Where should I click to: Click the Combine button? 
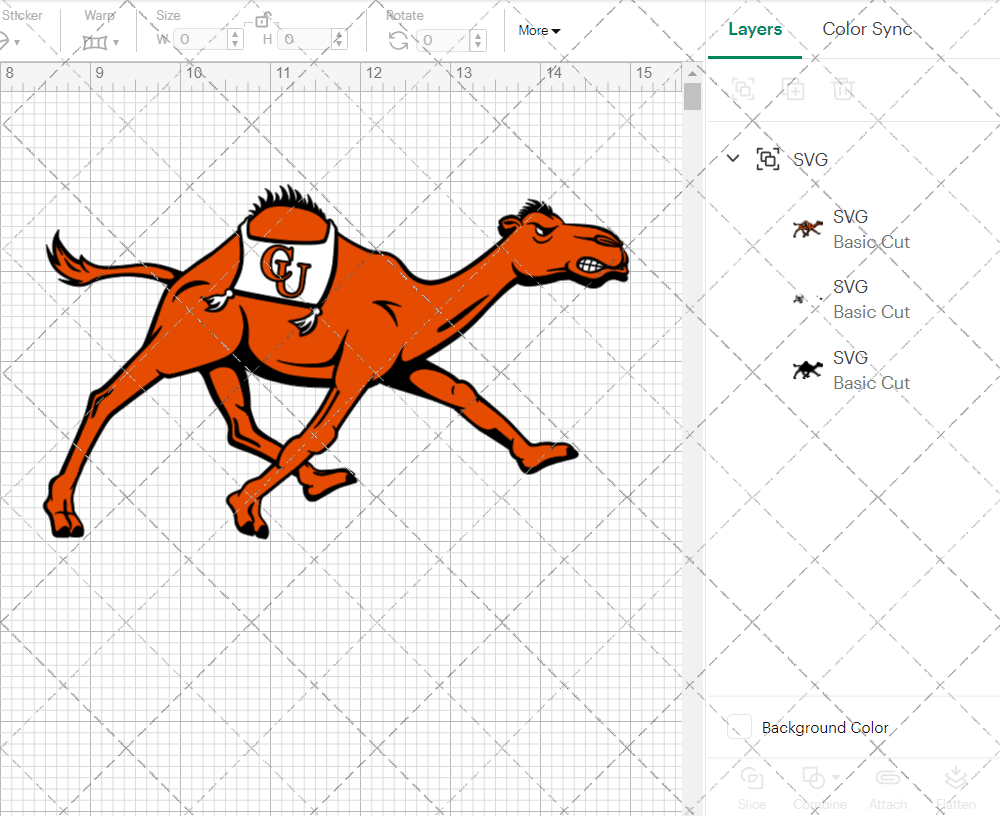(814, 779)
